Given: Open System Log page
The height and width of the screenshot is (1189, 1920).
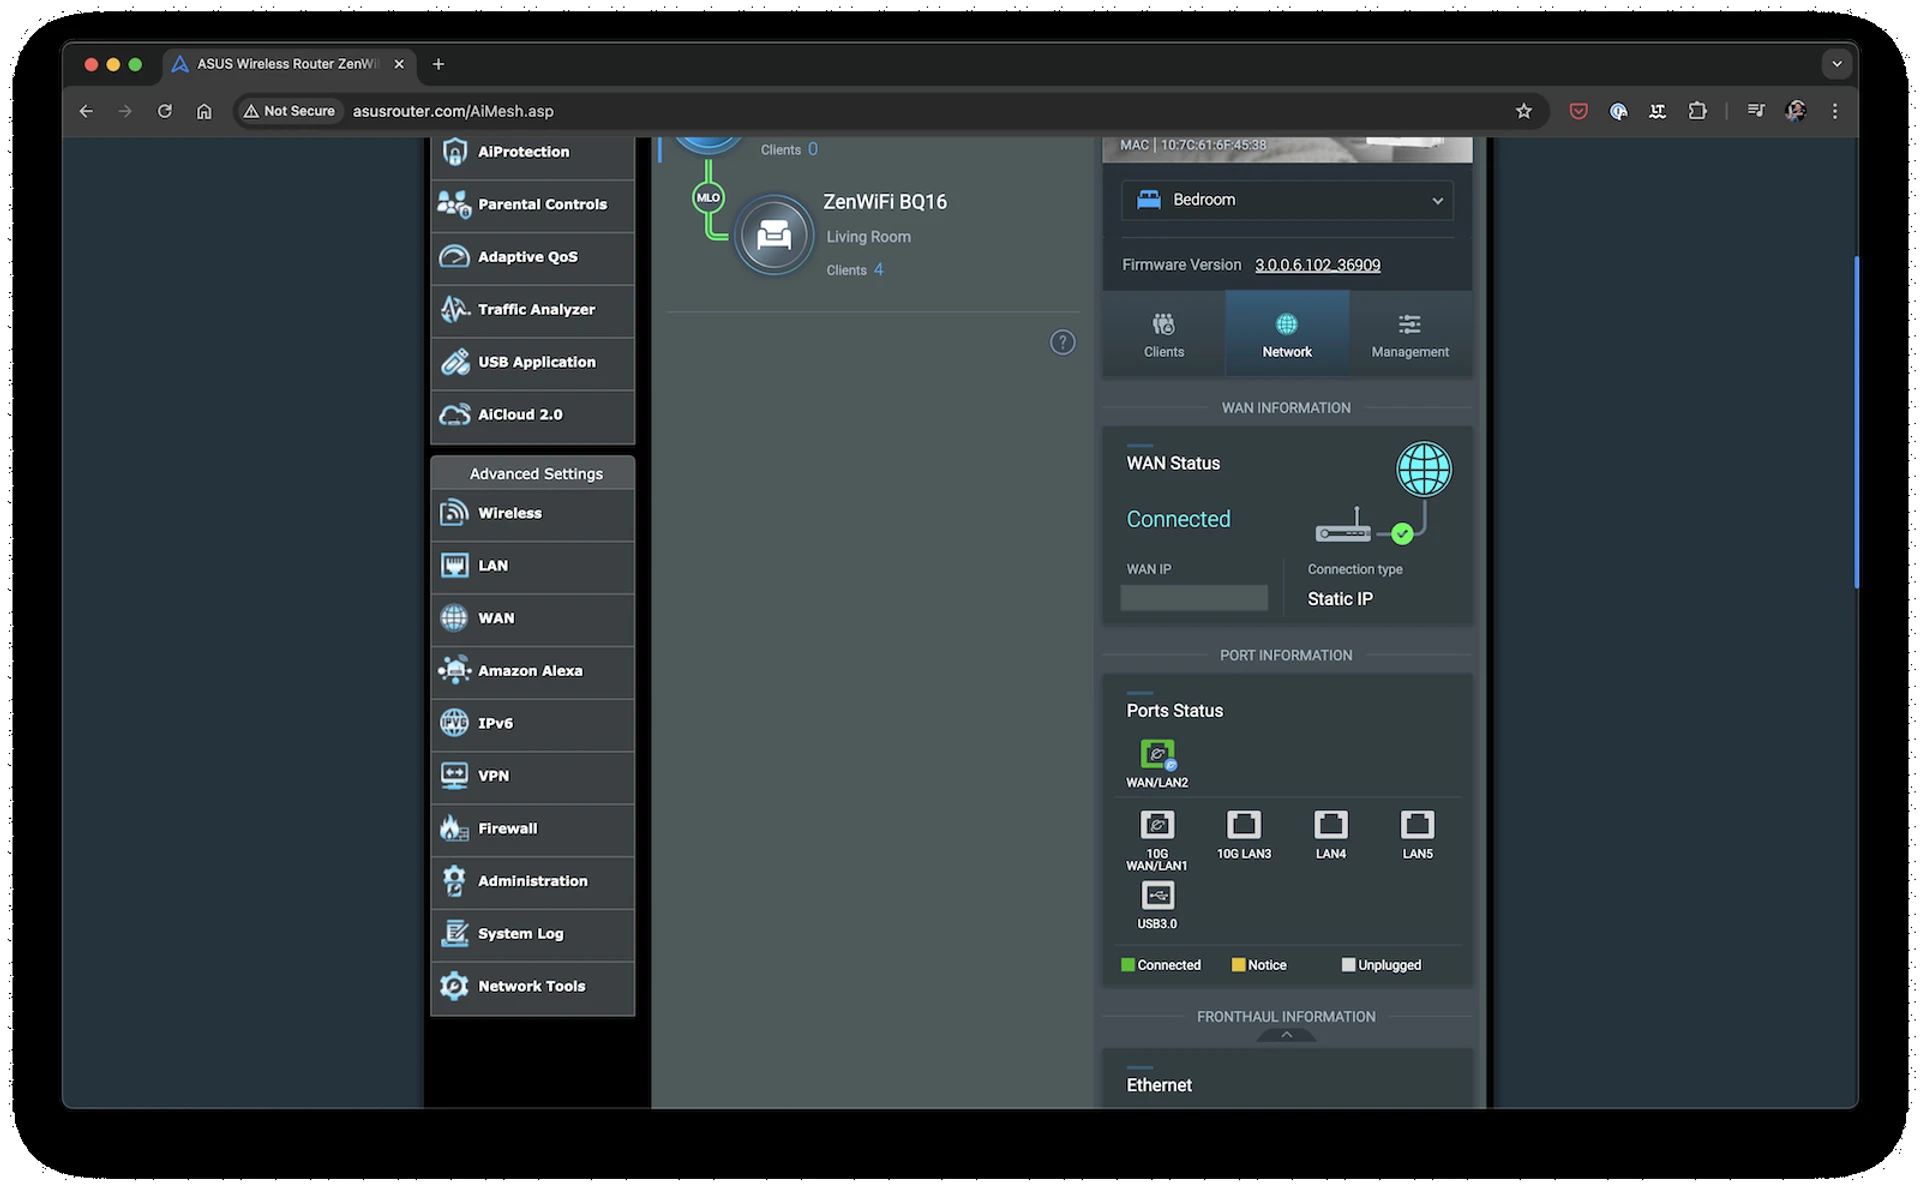Looking at the screenshot, I should click(532, 934).
